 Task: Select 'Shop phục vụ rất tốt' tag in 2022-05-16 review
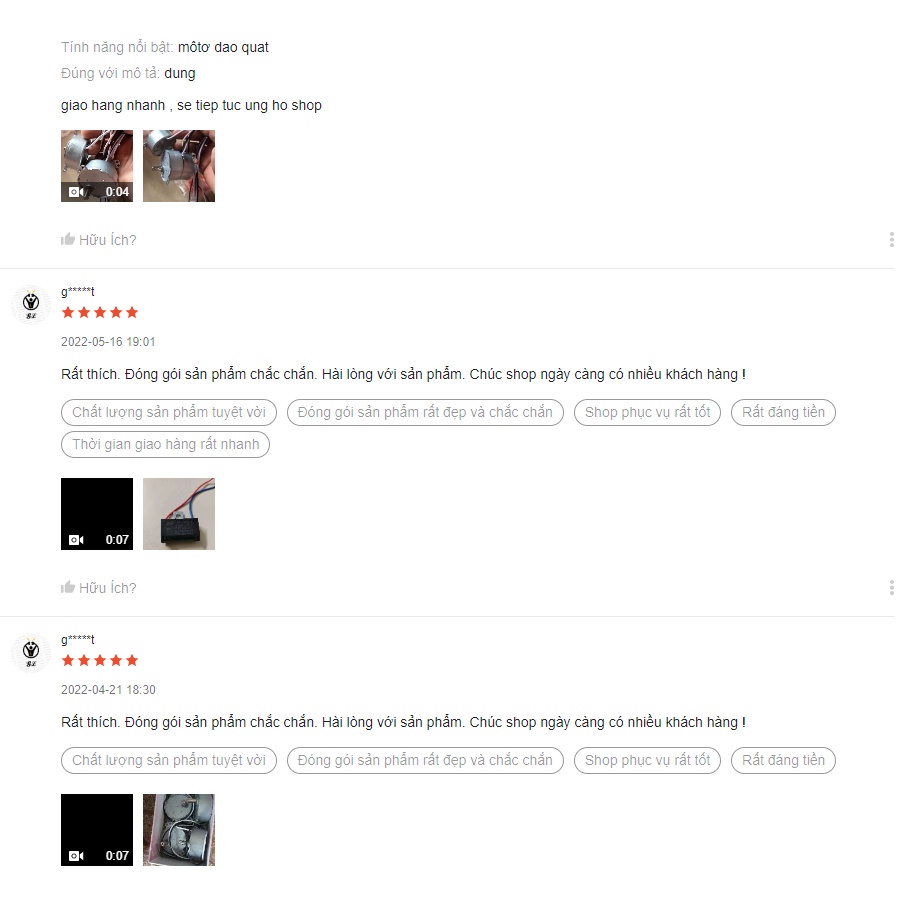[647, 412]
